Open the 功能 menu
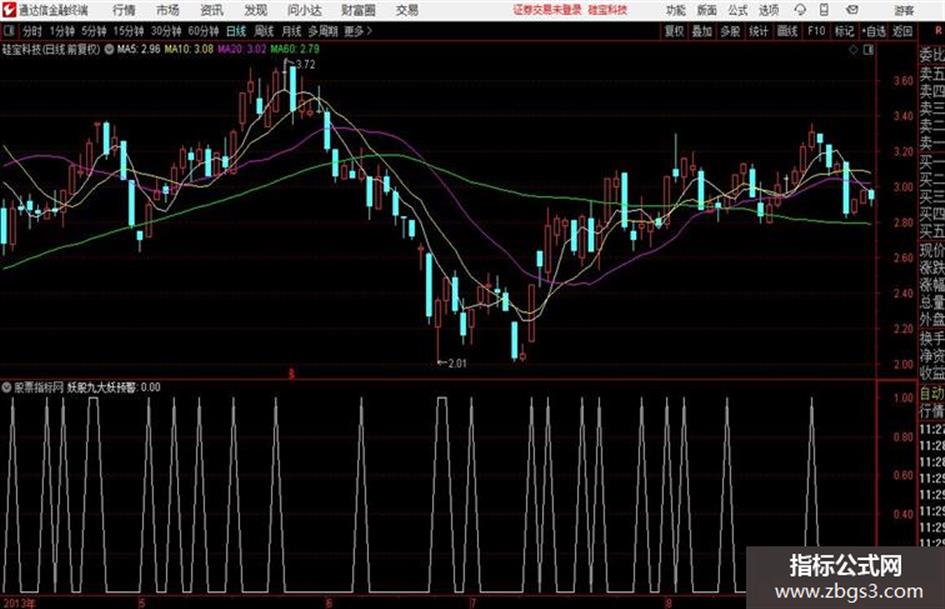 pos(676,10)
